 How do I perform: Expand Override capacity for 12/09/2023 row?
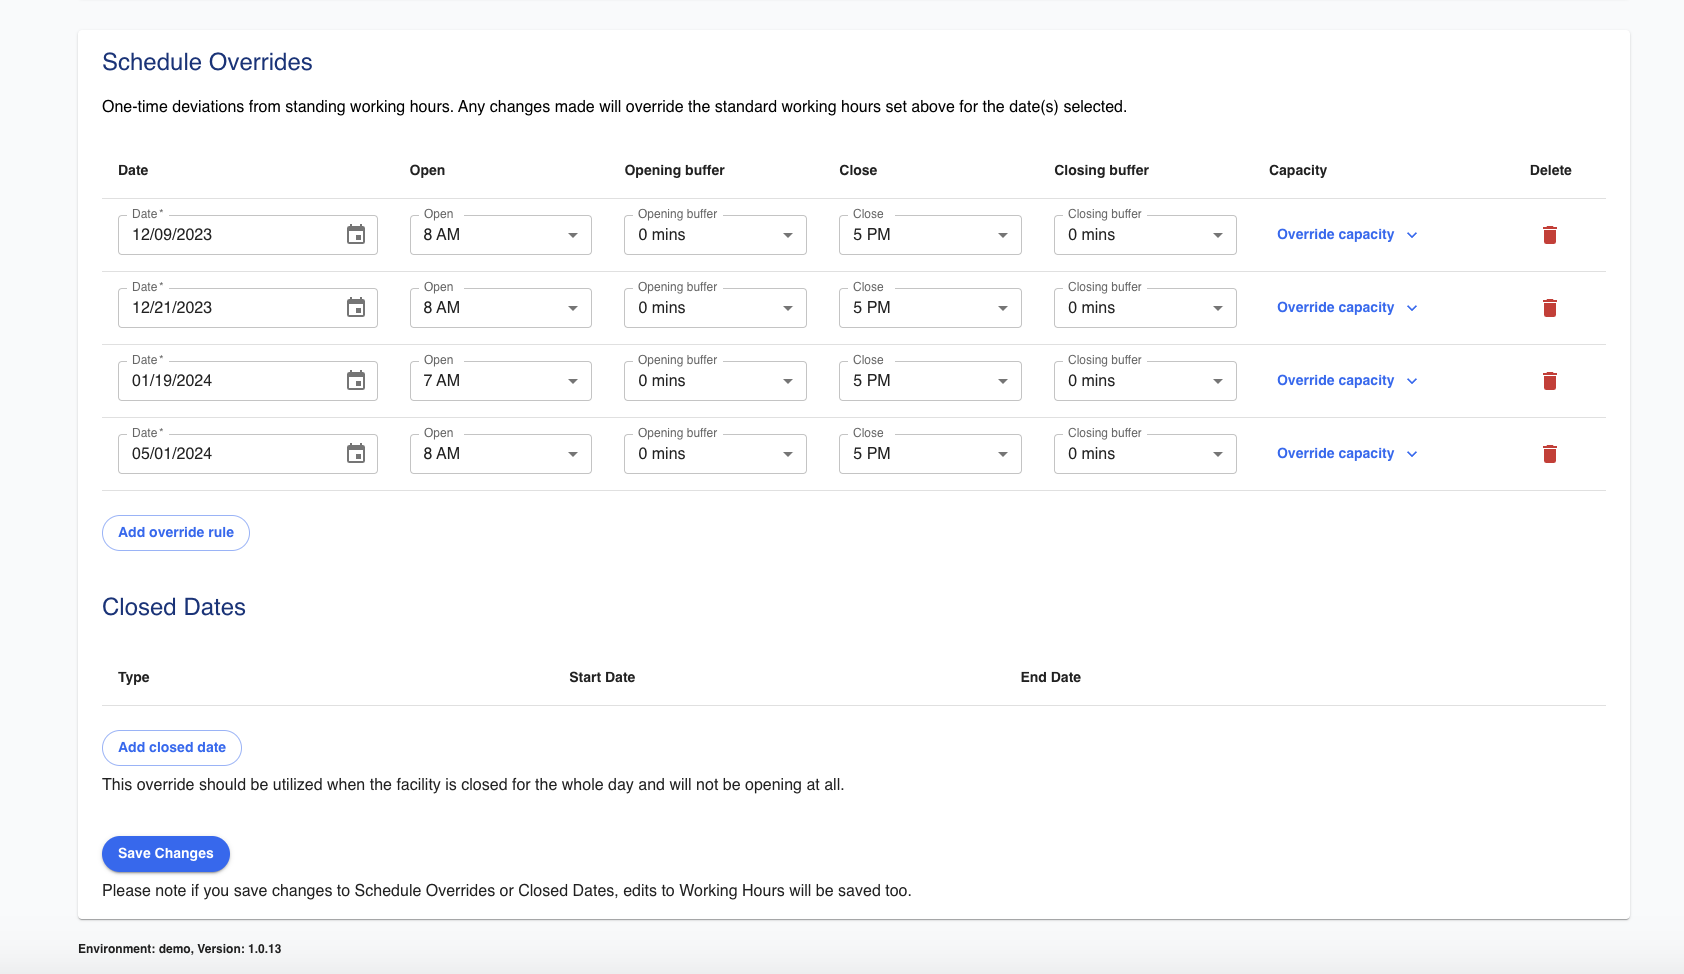[1346, 235]
